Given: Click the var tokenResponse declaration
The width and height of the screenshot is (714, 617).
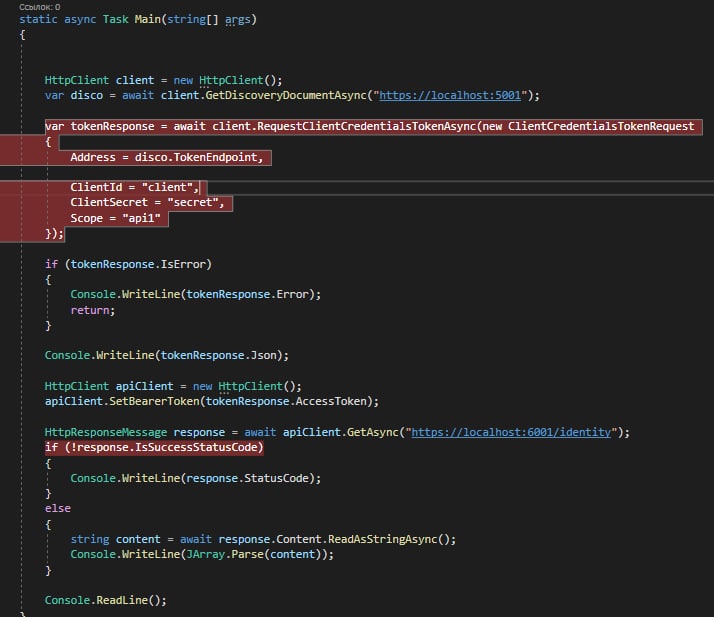Looking at the screenshot, I should pos(99,126).
